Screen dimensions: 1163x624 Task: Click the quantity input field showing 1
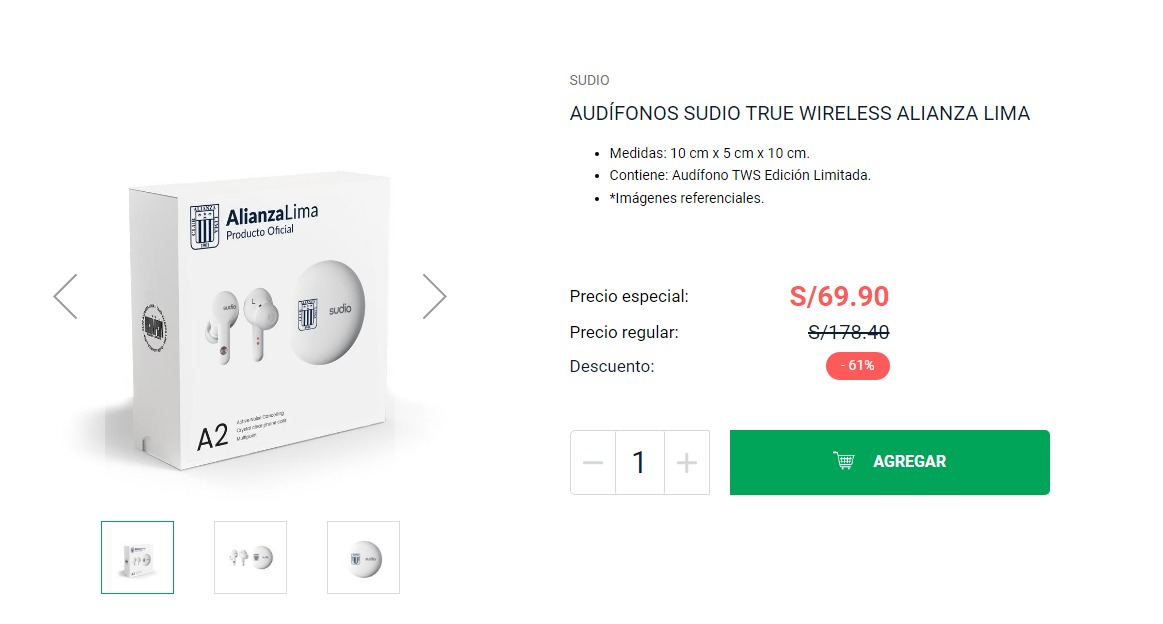[639, 462]
